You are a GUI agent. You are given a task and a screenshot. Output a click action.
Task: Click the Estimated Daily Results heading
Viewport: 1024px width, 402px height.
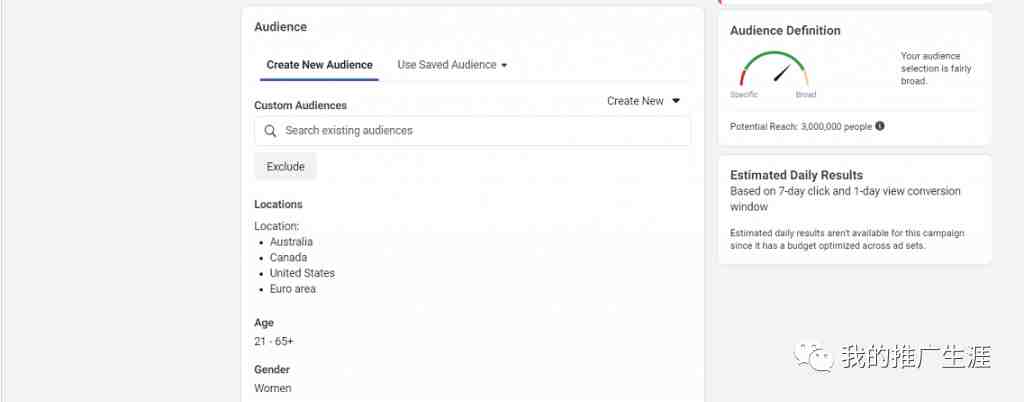(x=796, y=175)
